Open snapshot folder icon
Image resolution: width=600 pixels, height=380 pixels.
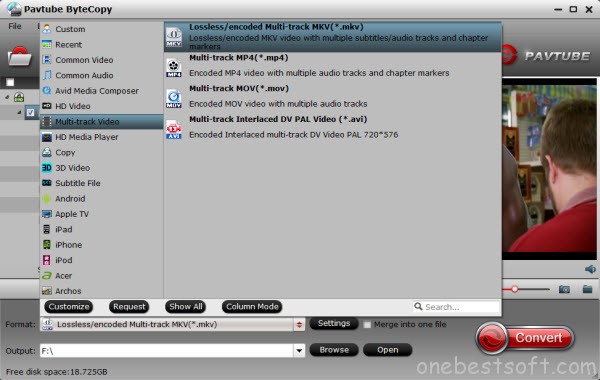coord(587,289)
